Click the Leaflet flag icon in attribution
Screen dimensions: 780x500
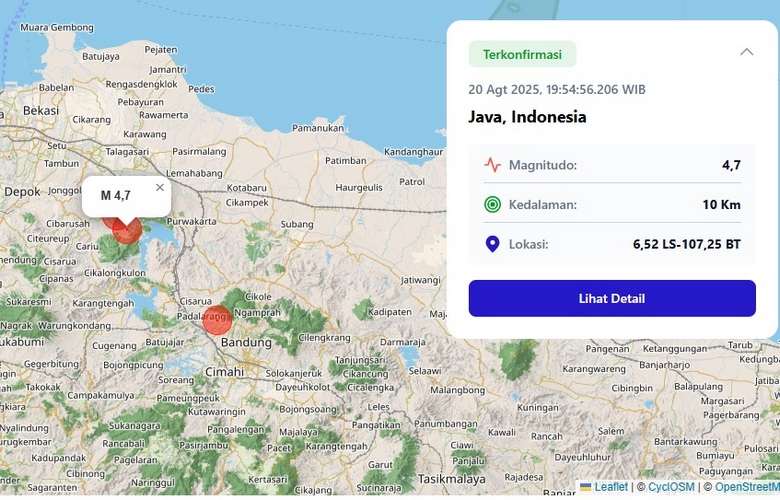tap(586, 487)
